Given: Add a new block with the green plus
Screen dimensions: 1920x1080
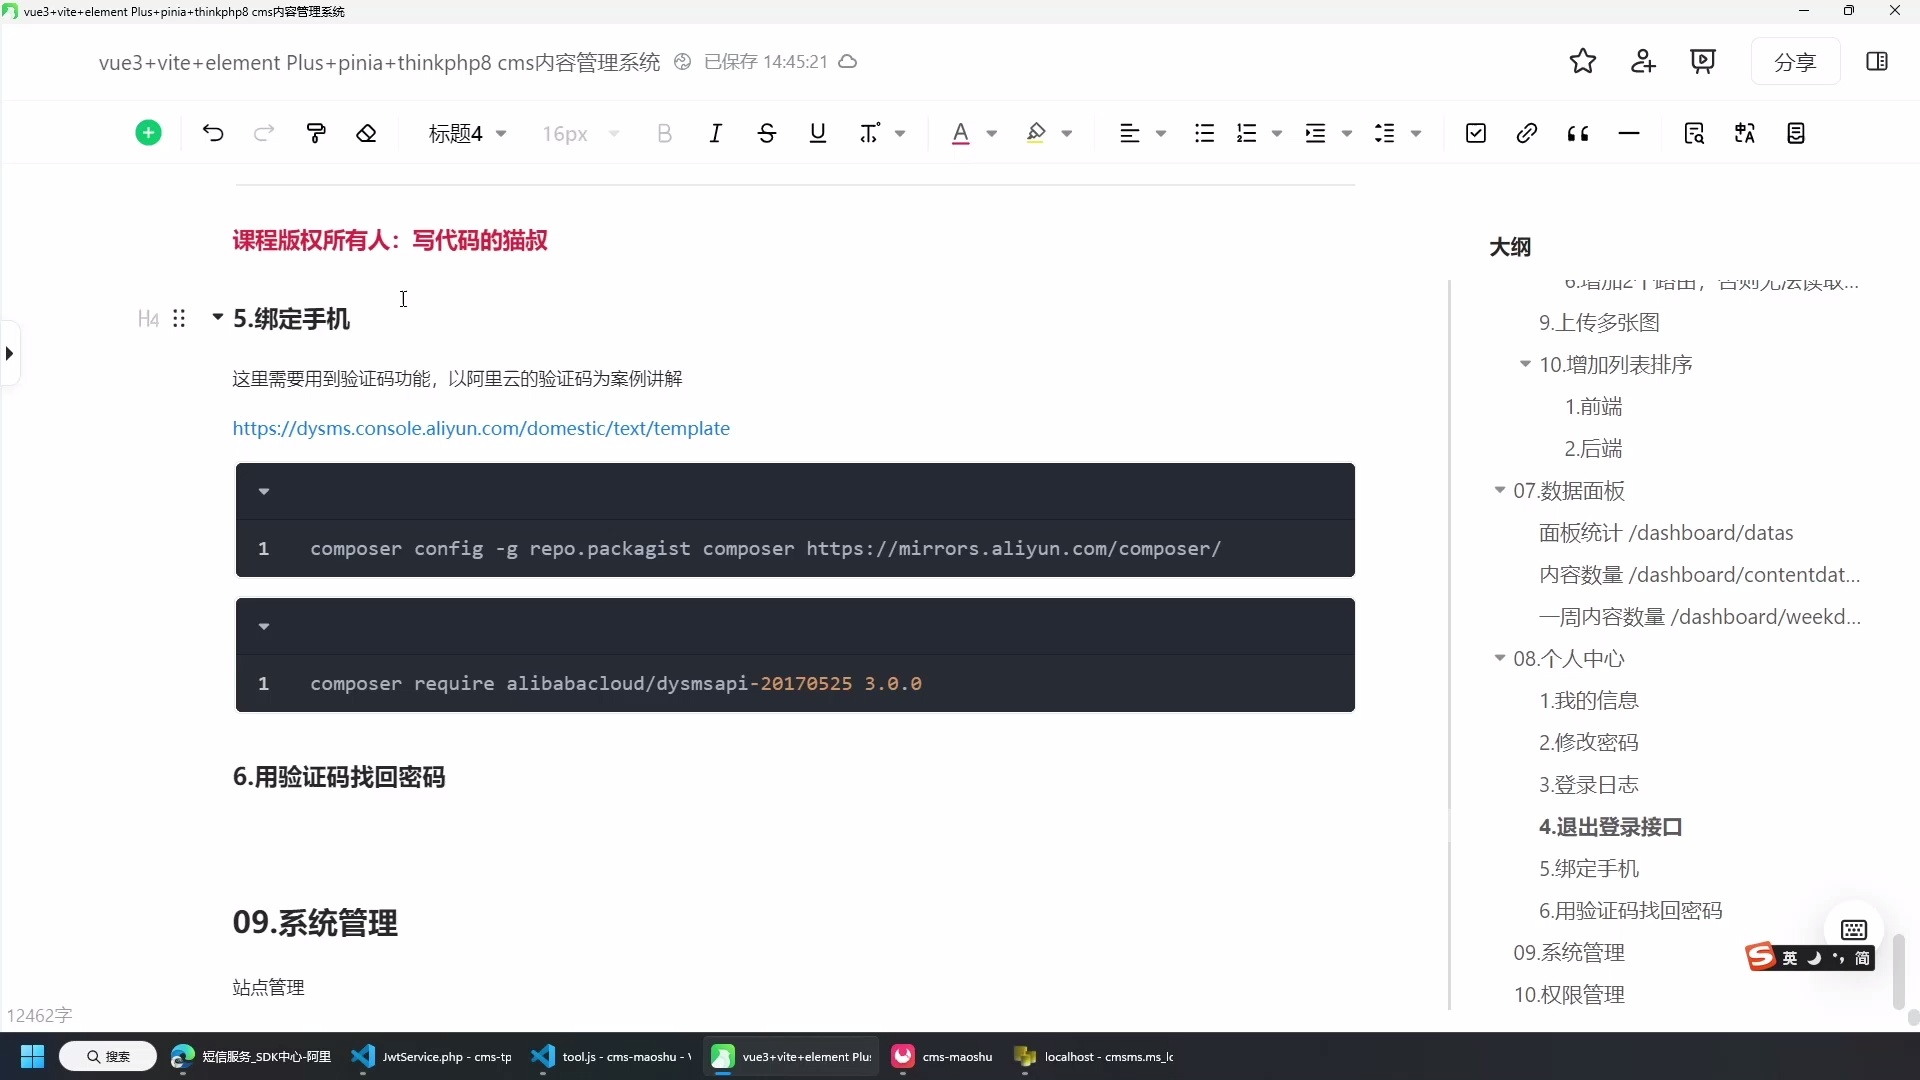Looking at the screenshot, I should (147, 132).
